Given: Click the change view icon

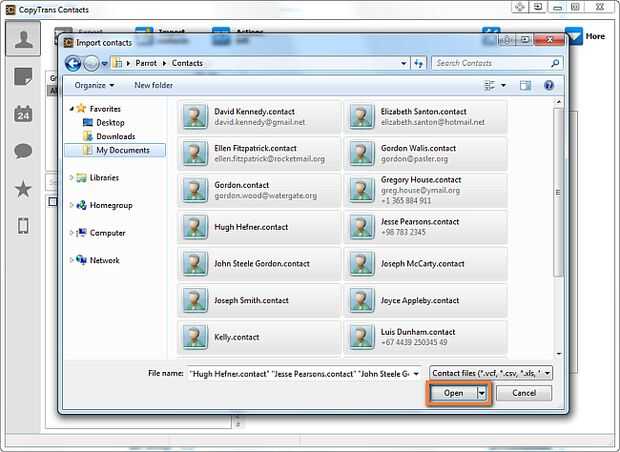Looking at the screenshot, I should (490, 85).
